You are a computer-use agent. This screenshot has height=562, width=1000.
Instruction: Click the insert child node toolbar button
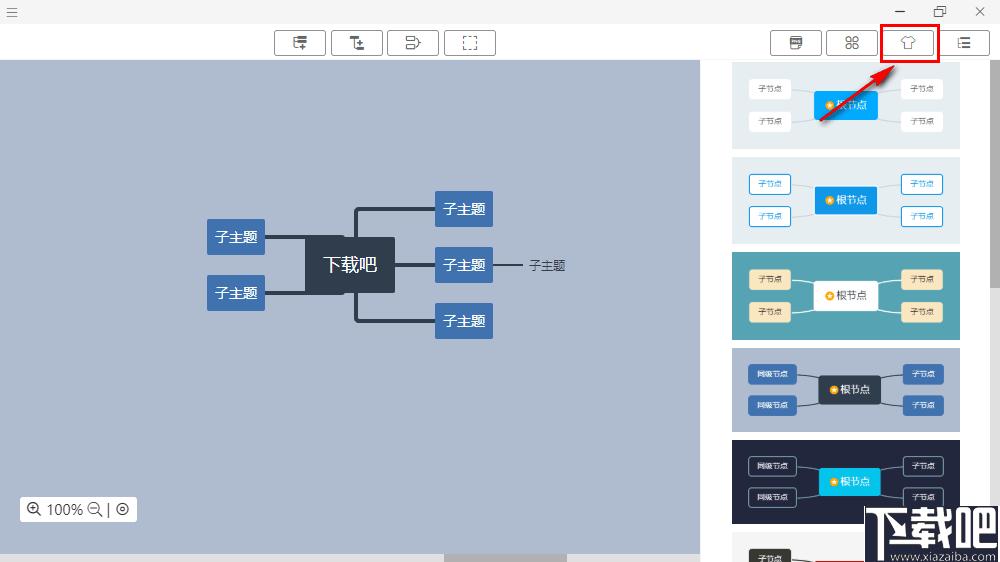(357, 43)
